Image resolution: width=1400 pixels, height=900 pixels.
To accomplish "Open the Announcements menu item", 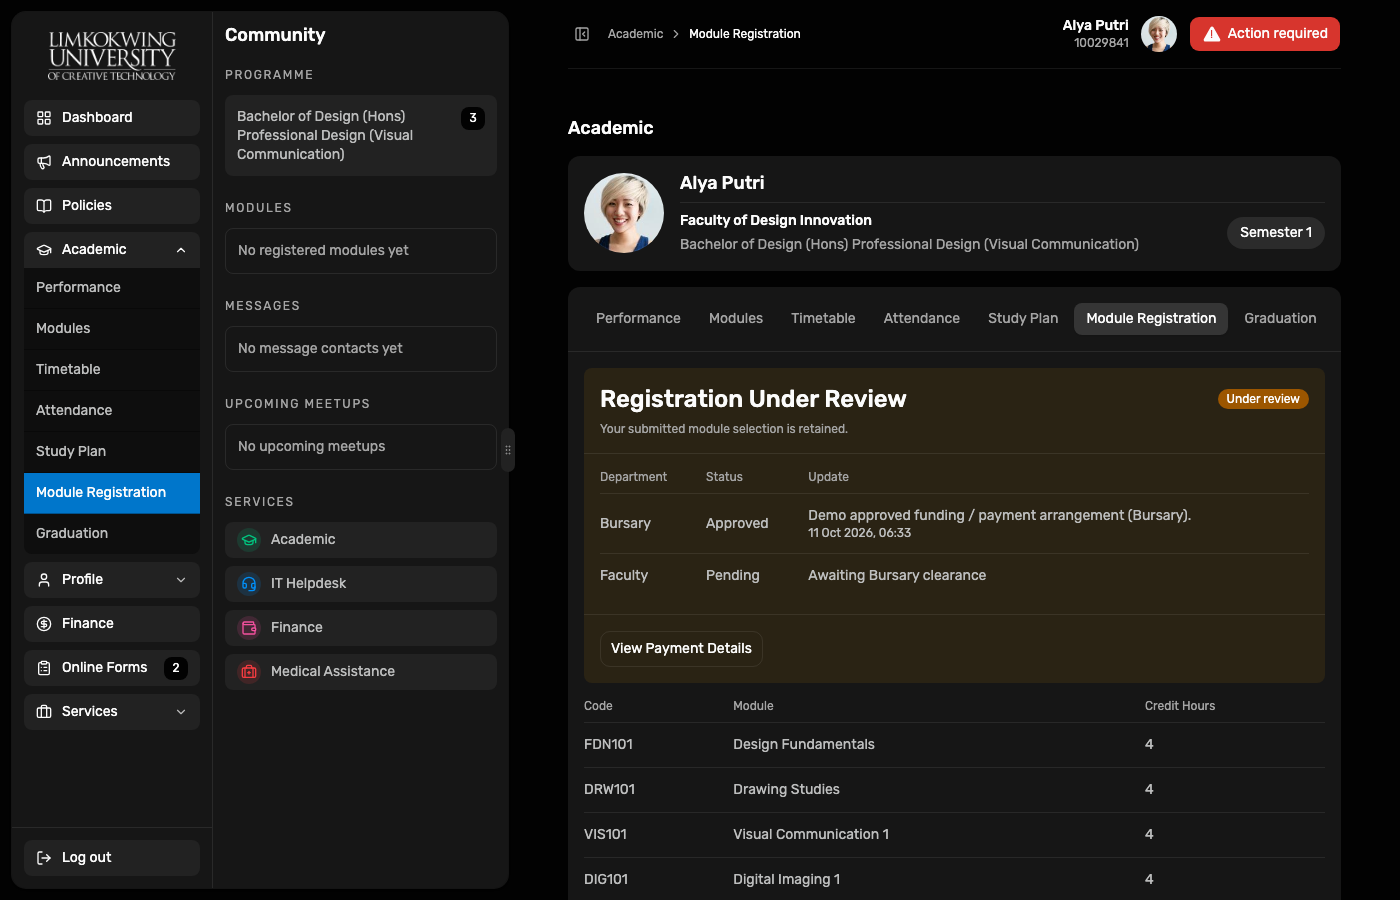I will (x=112, y=162).
